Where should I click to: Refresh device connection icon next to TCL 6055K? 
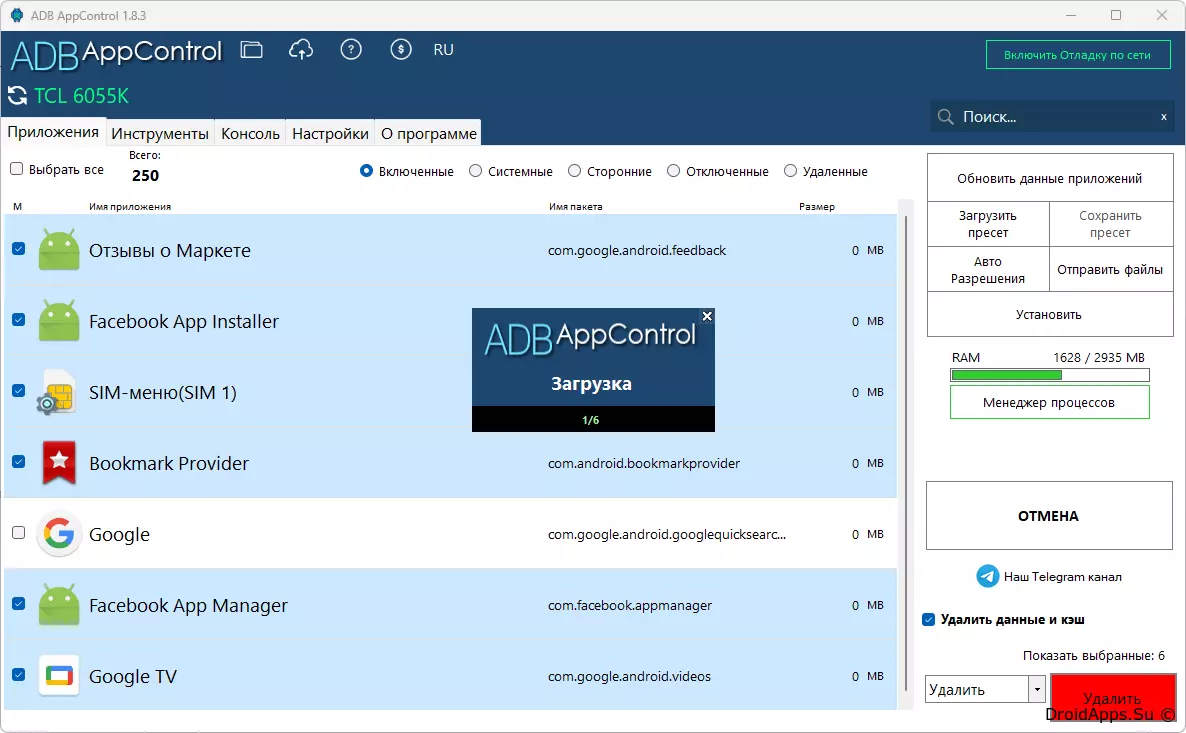pyautogui.click(x=17, y=96)
